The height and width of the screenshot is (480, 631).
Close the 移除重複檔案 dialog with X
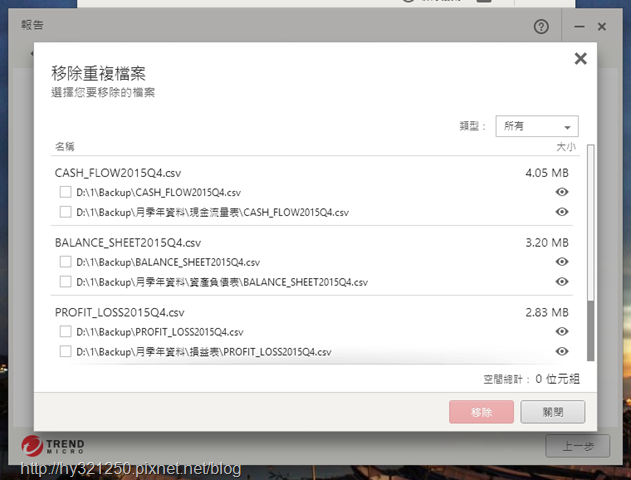point(580,59)
